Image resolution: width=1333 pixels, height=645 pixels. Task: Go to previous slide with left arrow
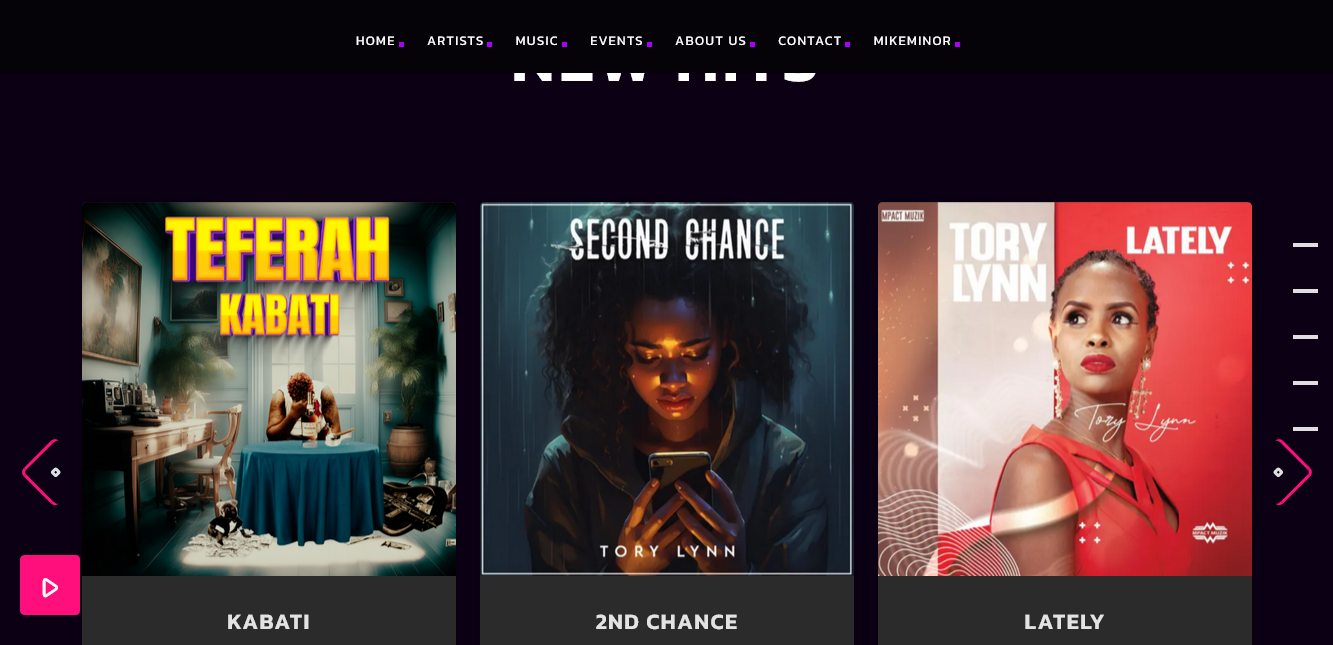click(x=41, y=472)
